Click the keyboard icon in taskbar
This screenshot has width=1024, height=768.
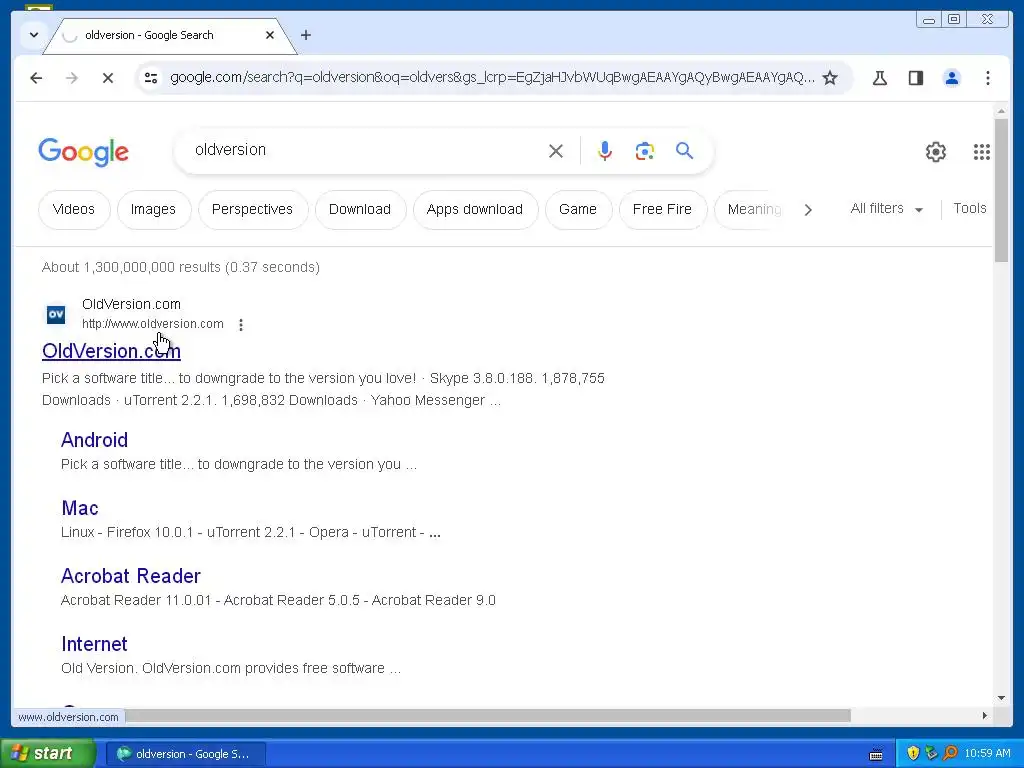pos(876,755)
